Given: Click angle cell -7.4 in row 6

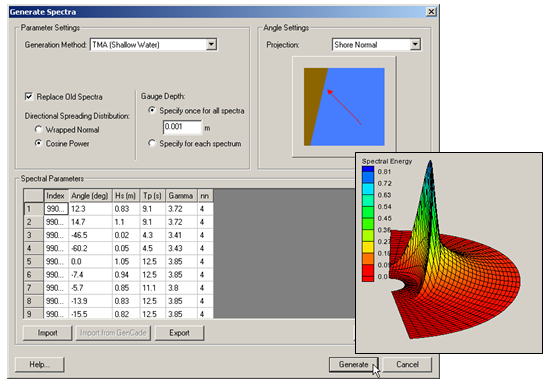Looking at the screenshot, I should click(90, 275).
